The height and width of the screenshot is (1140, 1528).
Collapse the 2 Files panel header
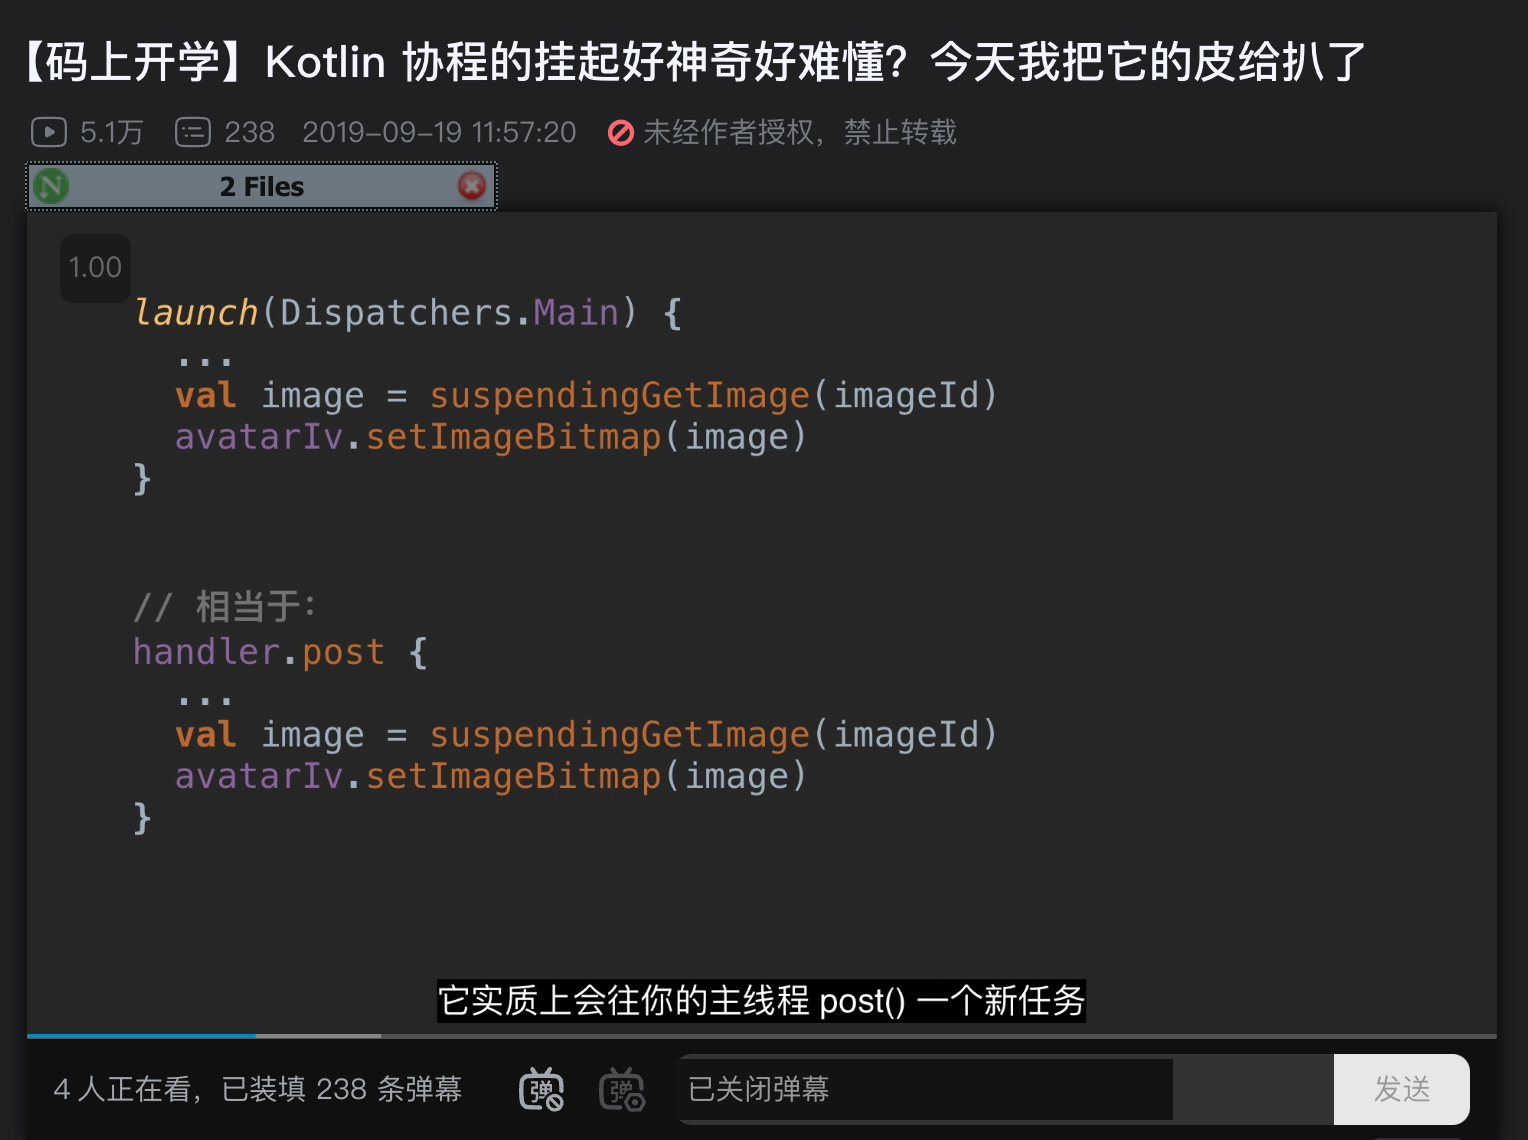click(262, 186)
